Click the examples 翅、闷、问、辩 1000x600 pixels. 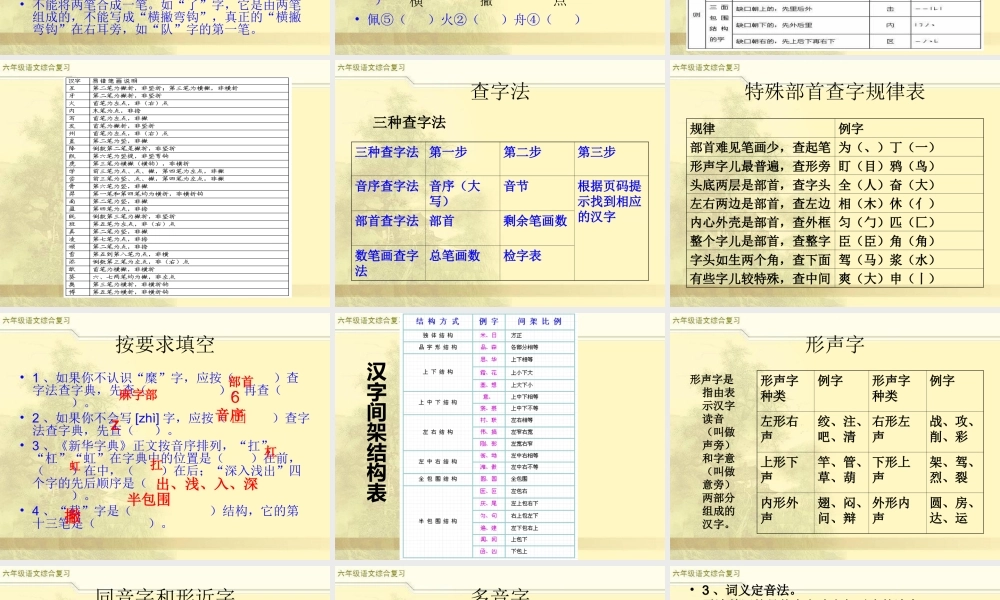(840, 511)
